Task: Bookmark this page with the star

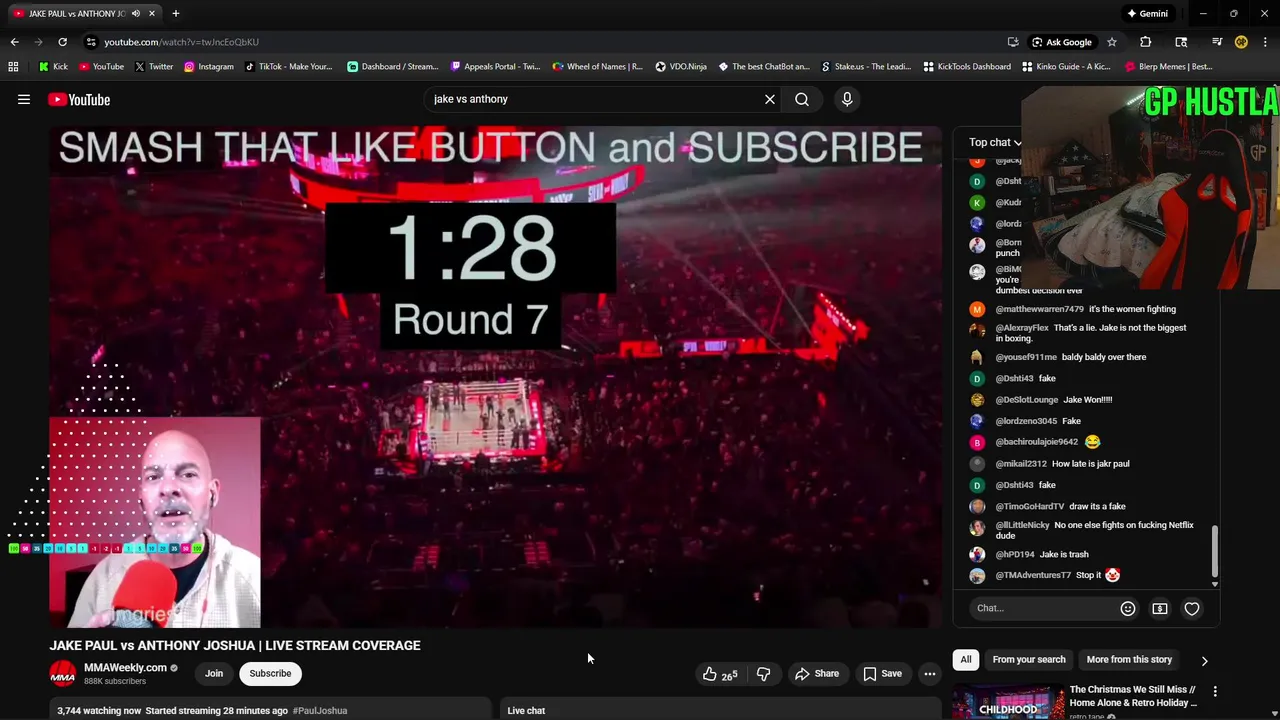Action: (x=1112, y=42)
